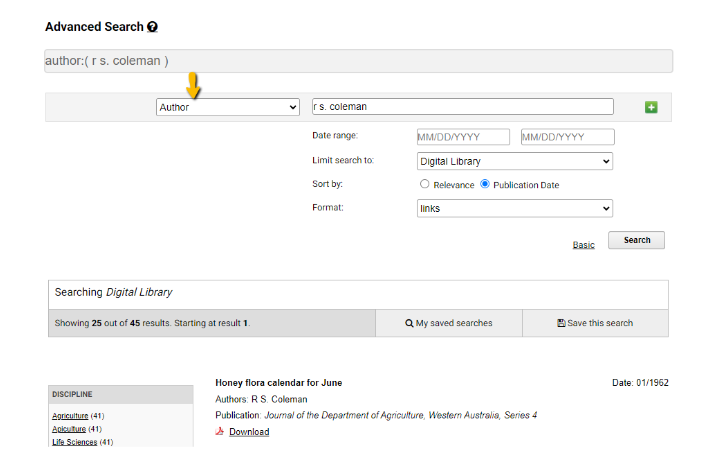Open Advanced Search help question-mark icon

(152, 27)
